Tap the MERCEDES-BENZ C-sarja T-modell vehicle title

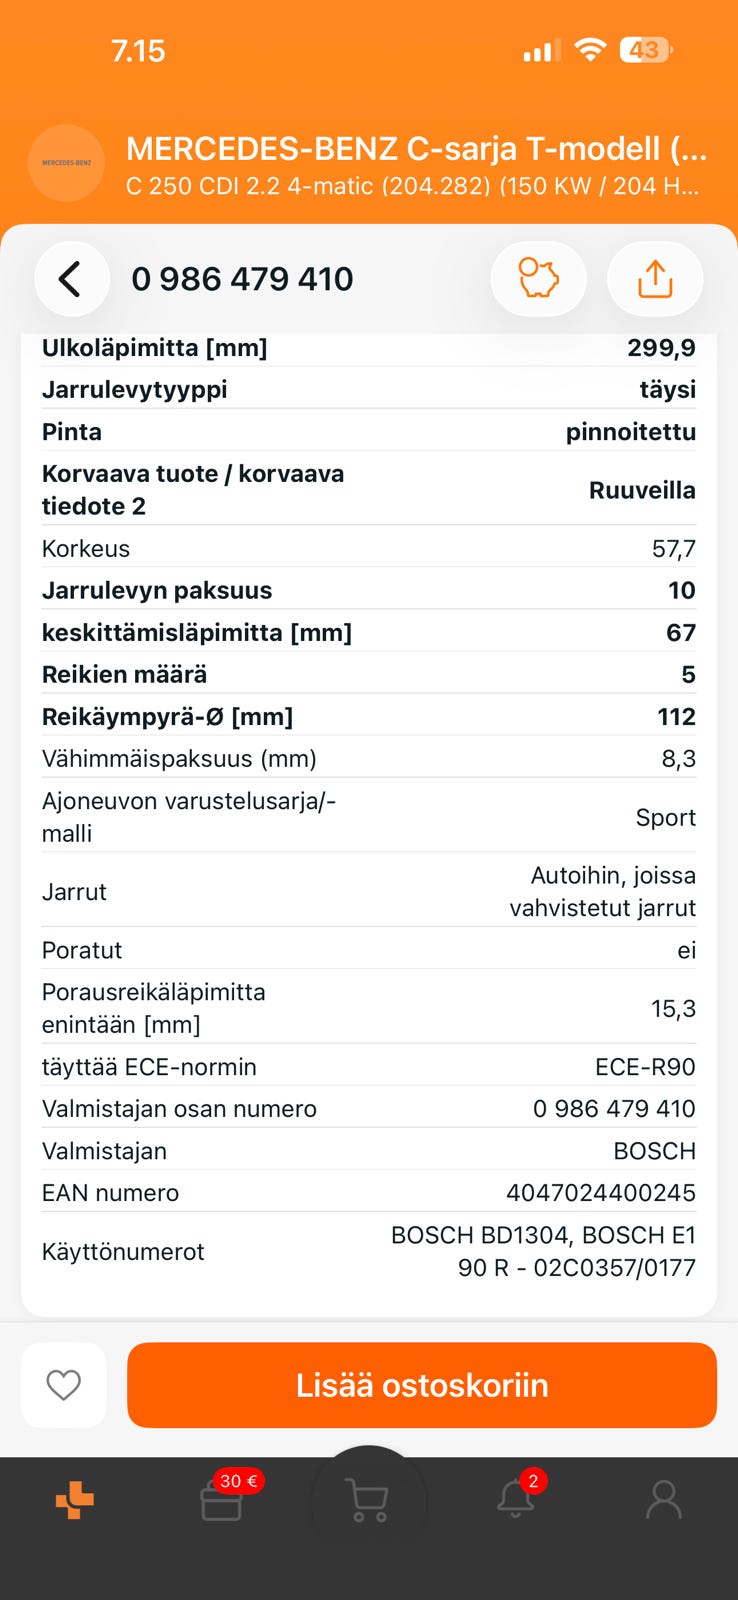point(416,149)
